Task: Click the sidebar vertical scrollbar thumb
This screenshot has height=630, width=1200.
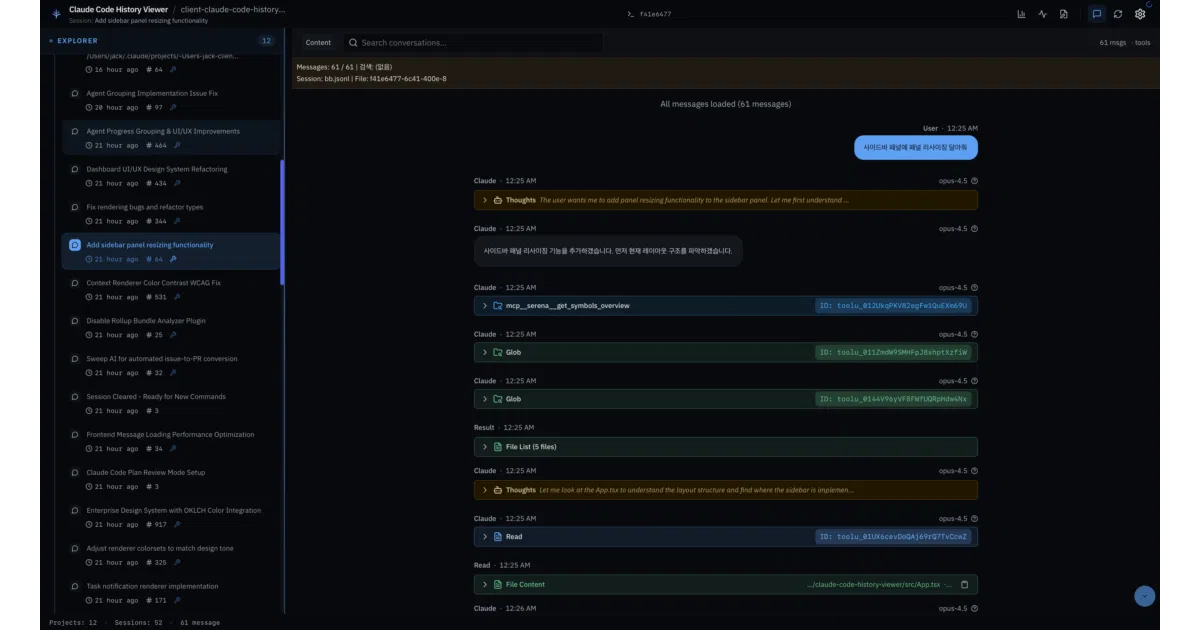Action: point(283,222)
